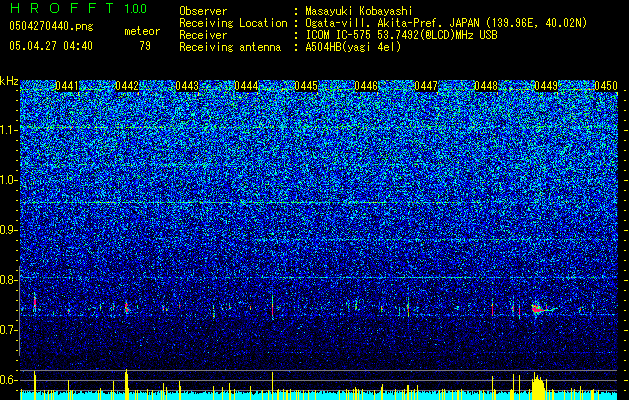Click the 0445 time marker
This screenshot has height=400, width=629.
306,86
